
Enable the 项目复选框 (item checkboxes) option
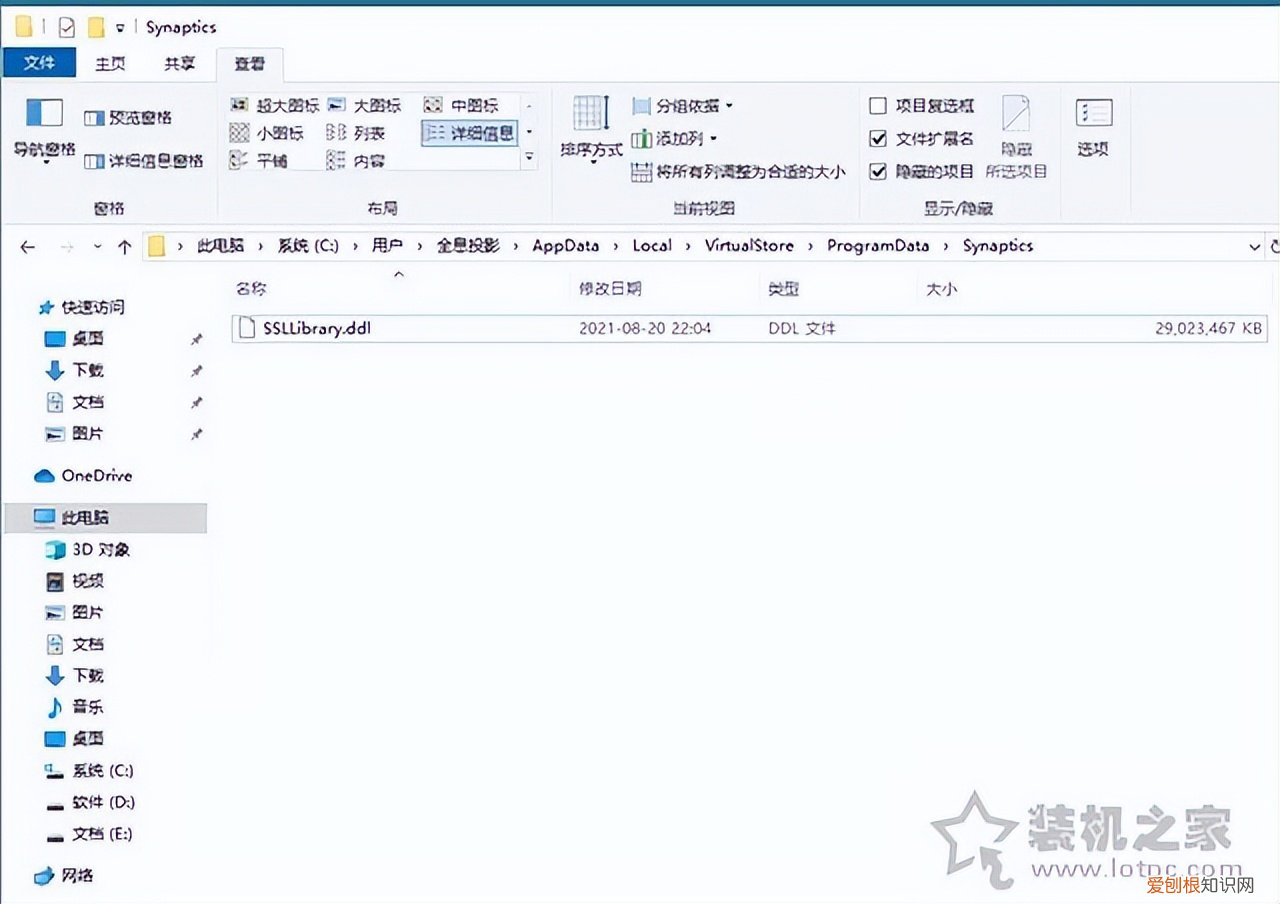879,105
